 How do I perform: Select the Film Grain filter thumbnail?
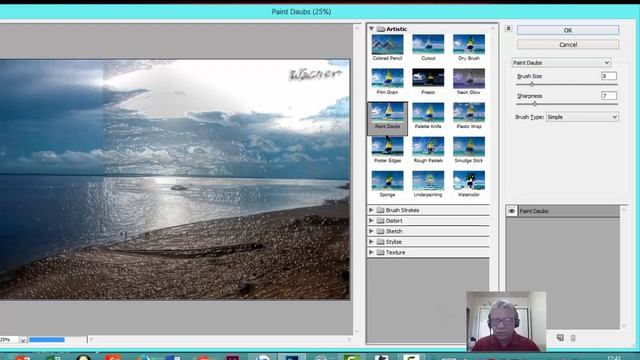coord(387,79)
